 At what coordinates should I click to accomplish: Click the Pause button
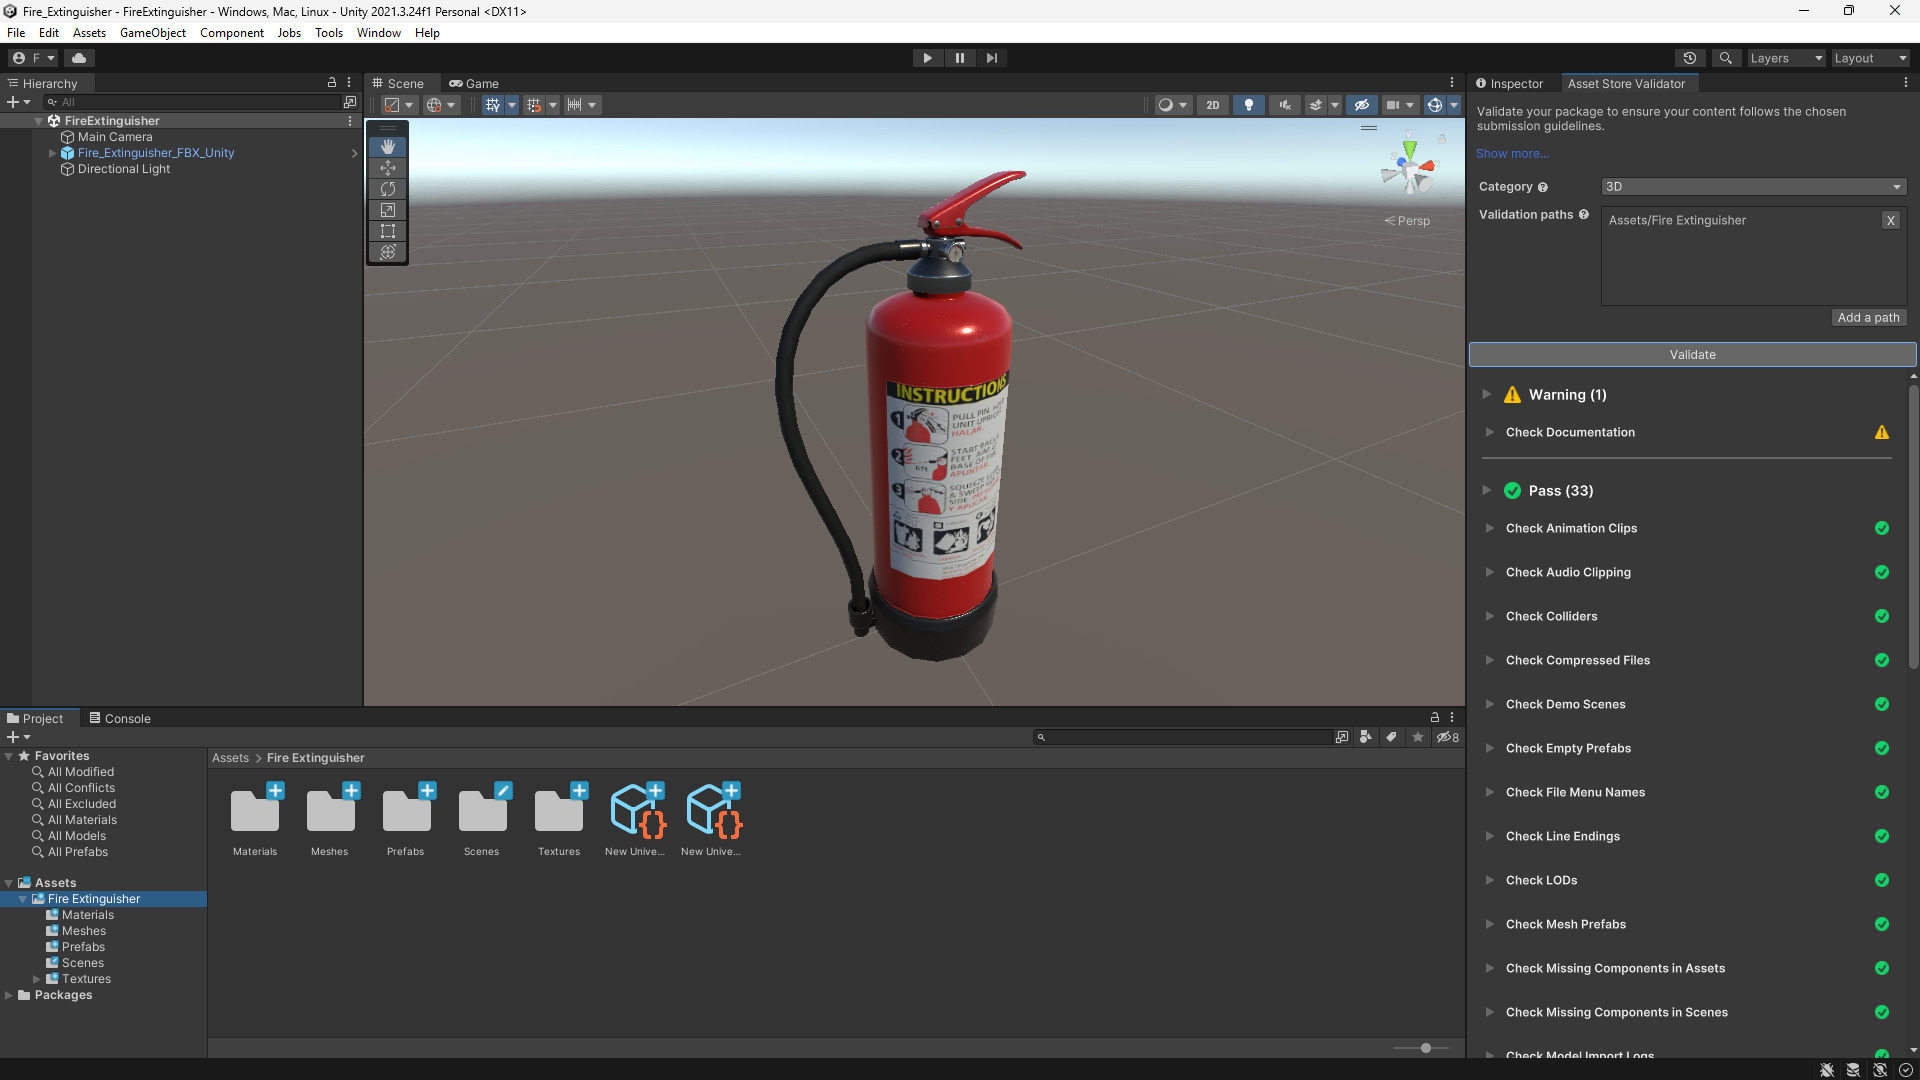click(960, 58)
